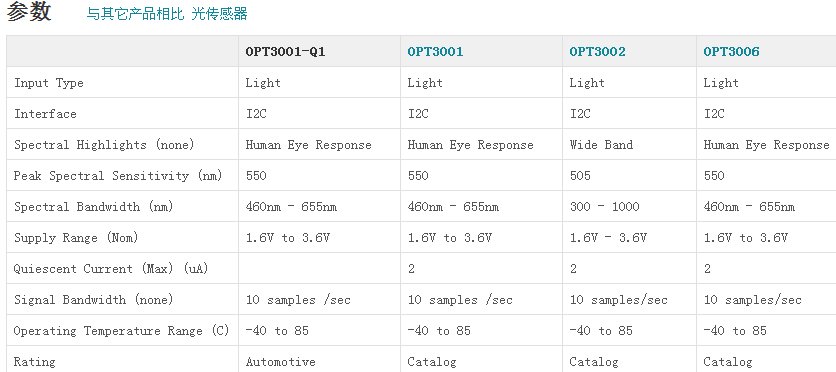Click the Input Type row label
This screenshot has height=372, width=836.
pyautogui.click(x=49, y=83)
